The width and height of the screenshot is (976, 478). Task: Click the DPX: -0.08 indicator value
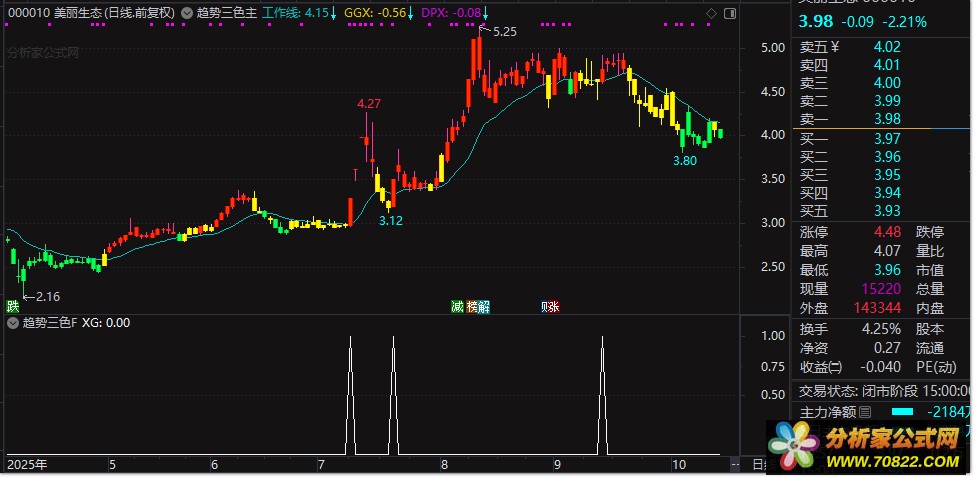point(451,12)
